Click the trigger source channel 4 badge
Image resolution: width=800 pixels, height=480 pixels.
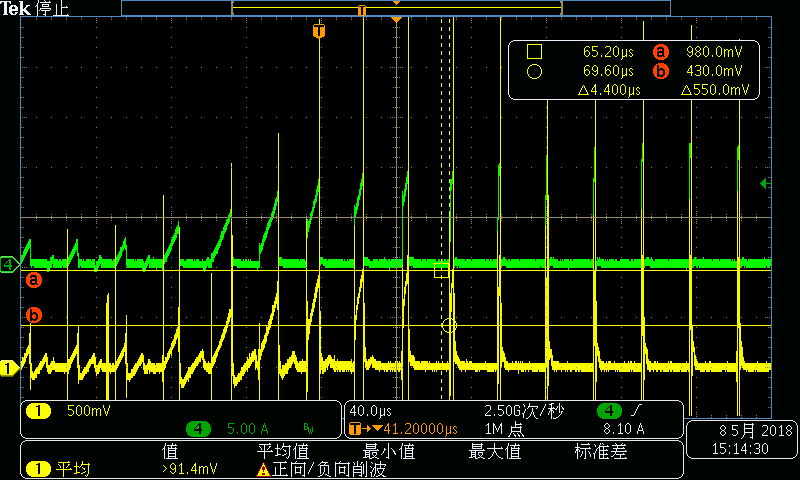(x=609, y=411)
